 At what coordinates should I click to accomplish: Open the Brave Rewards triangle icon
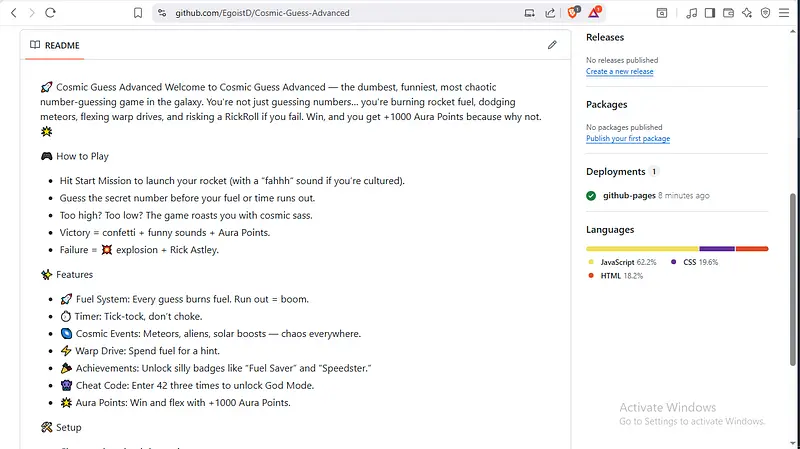[x=595, y=13]
